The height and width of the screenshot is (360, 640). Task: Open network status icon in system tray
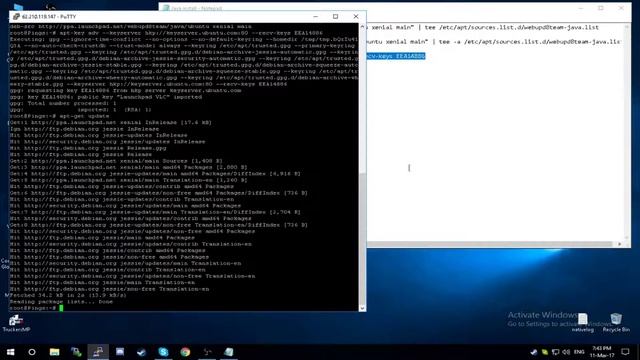click(556, 352)
